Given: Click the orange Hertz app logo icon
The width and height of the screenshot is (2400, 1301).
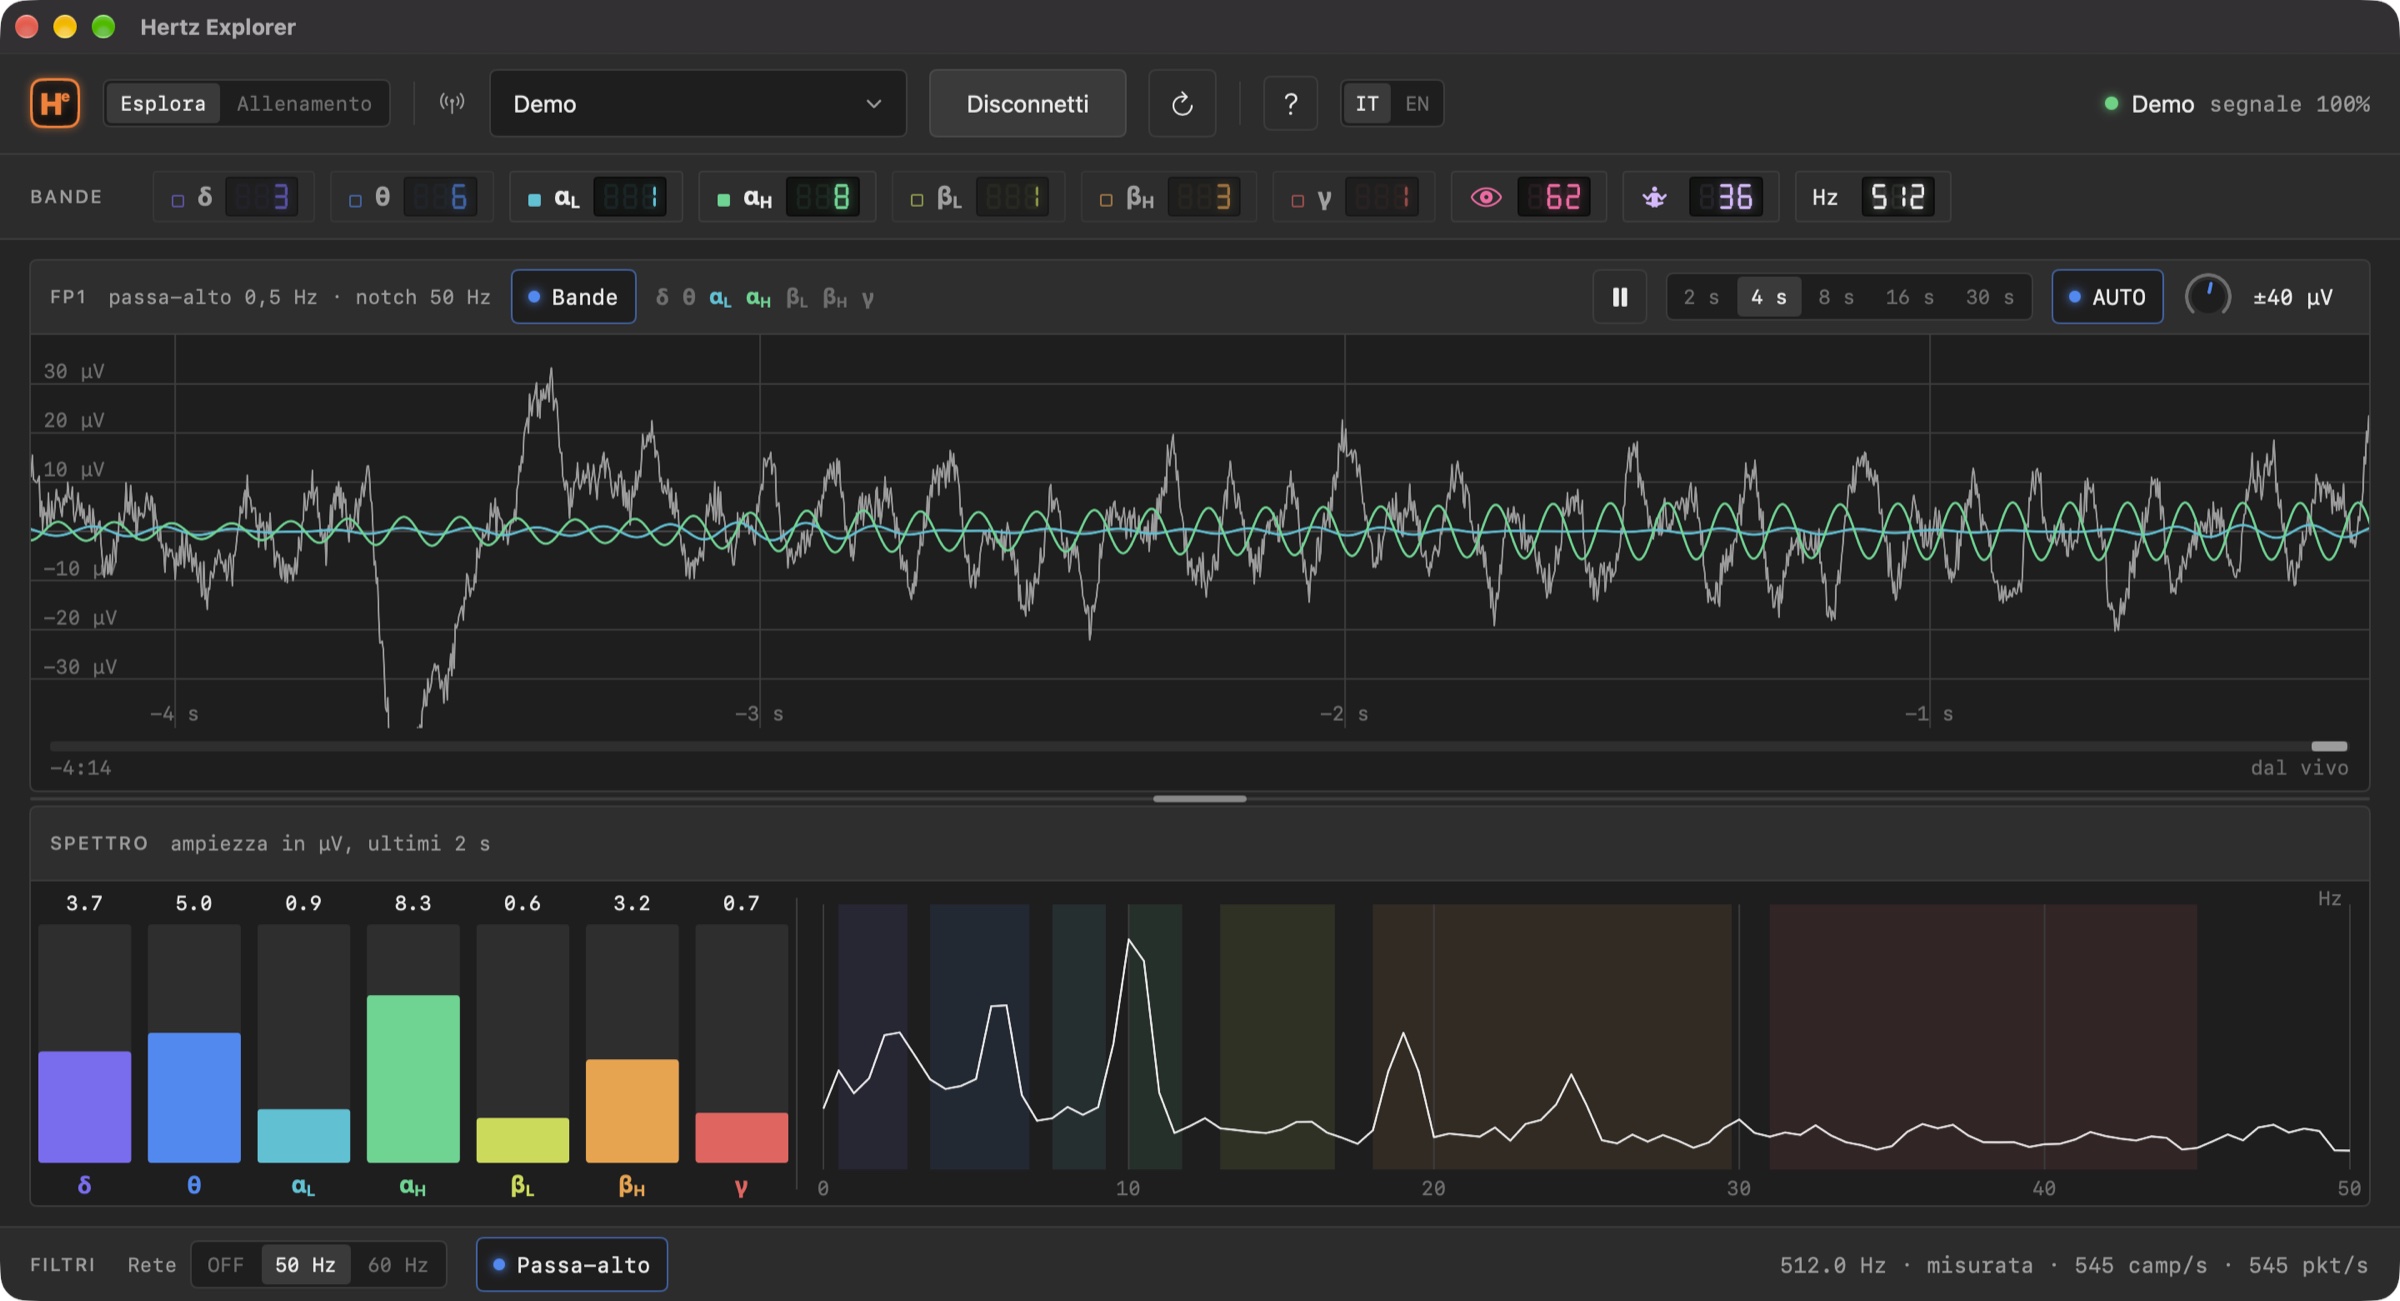Looking at the screenshot, I should pos(55,103).
